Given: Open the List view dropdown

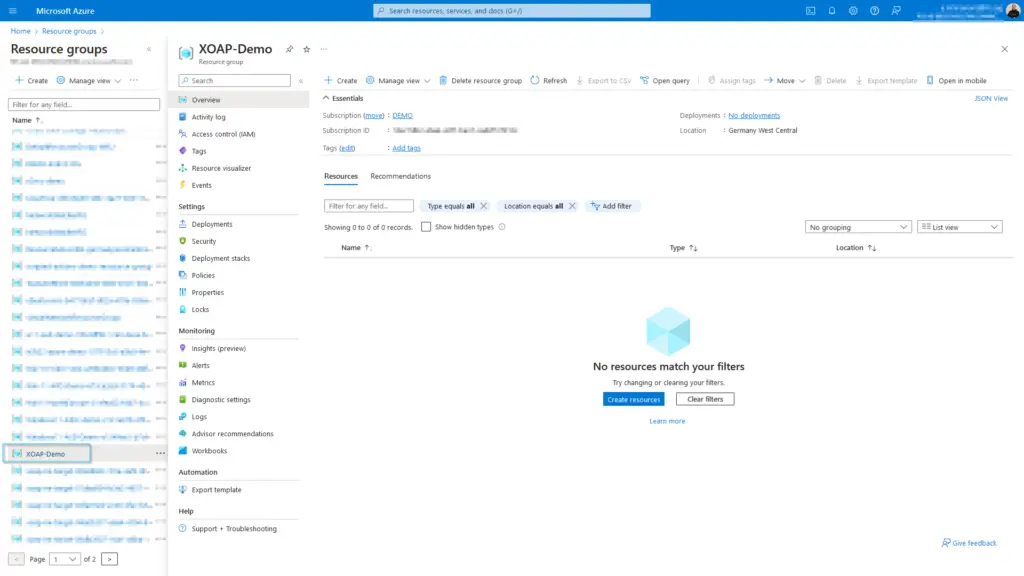Looking at the screenshot, I should 959,227.
